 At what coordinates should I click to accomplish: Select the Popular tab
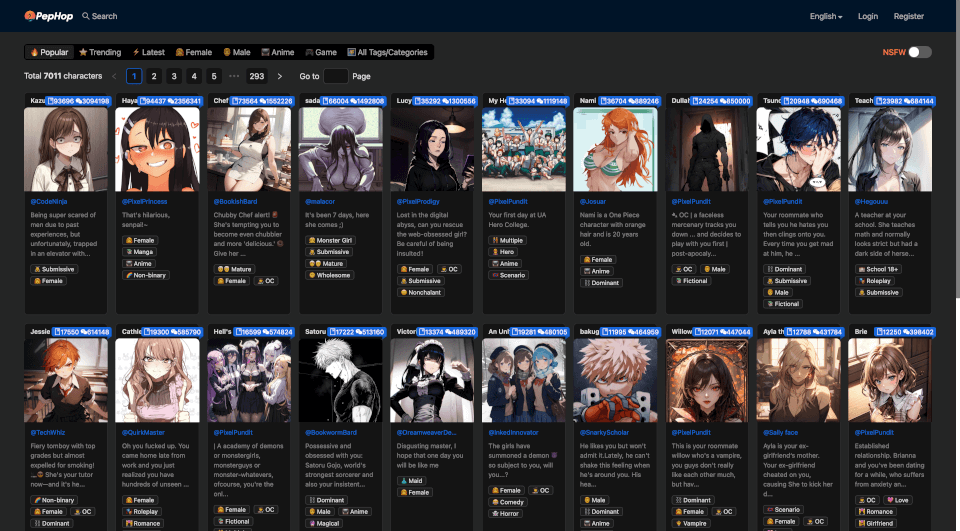[49, 52]
